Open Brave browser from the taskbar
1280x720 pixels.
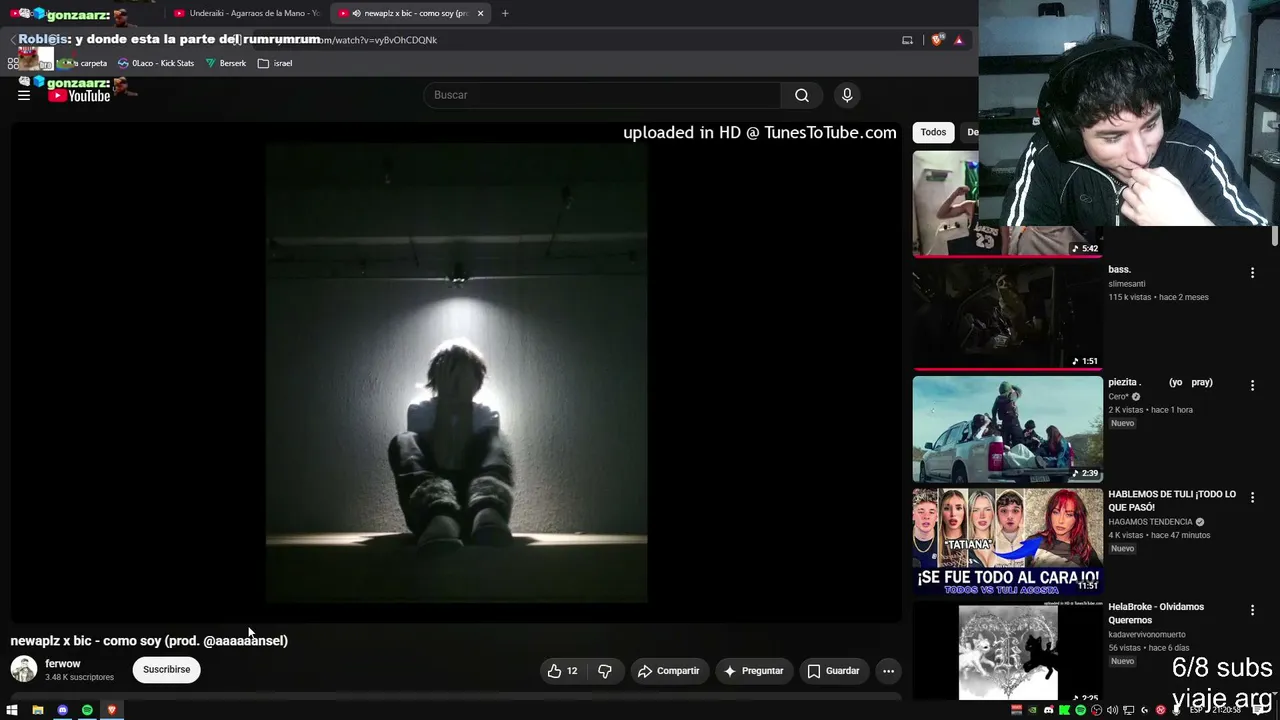(112, 710)
